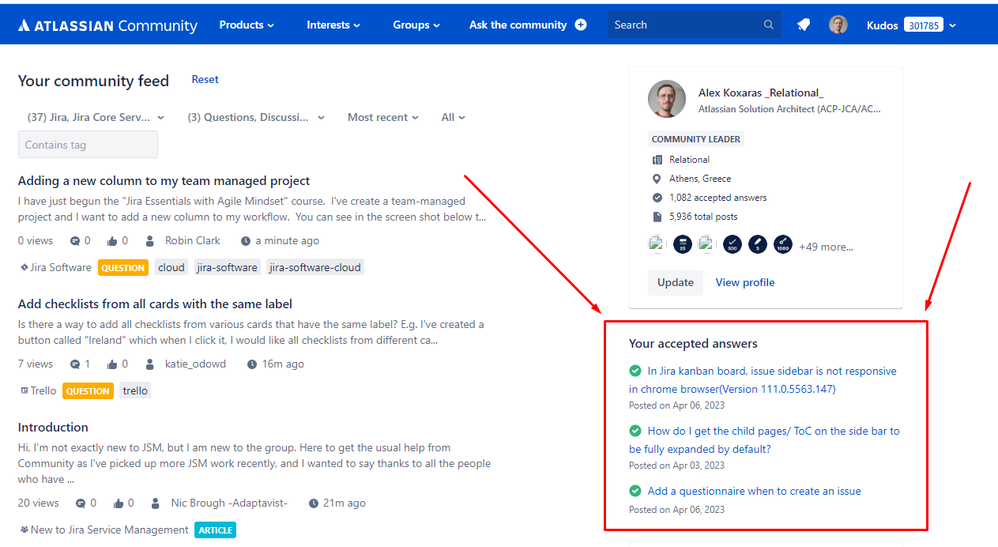This screenshot has height=547, width=998.
Task: Click the New to Jira Service Management group link
Action: [109, 530]
